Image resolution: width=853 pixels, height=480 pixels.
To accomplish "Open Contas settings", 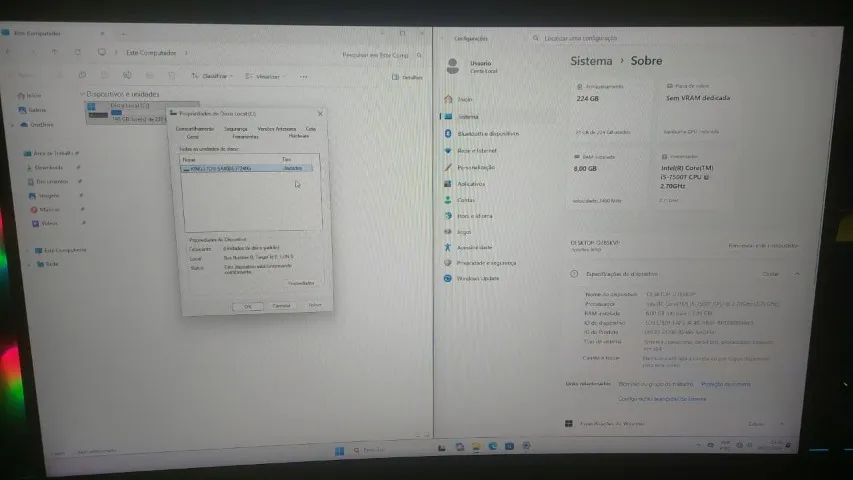I will click(x=460, y=200).
